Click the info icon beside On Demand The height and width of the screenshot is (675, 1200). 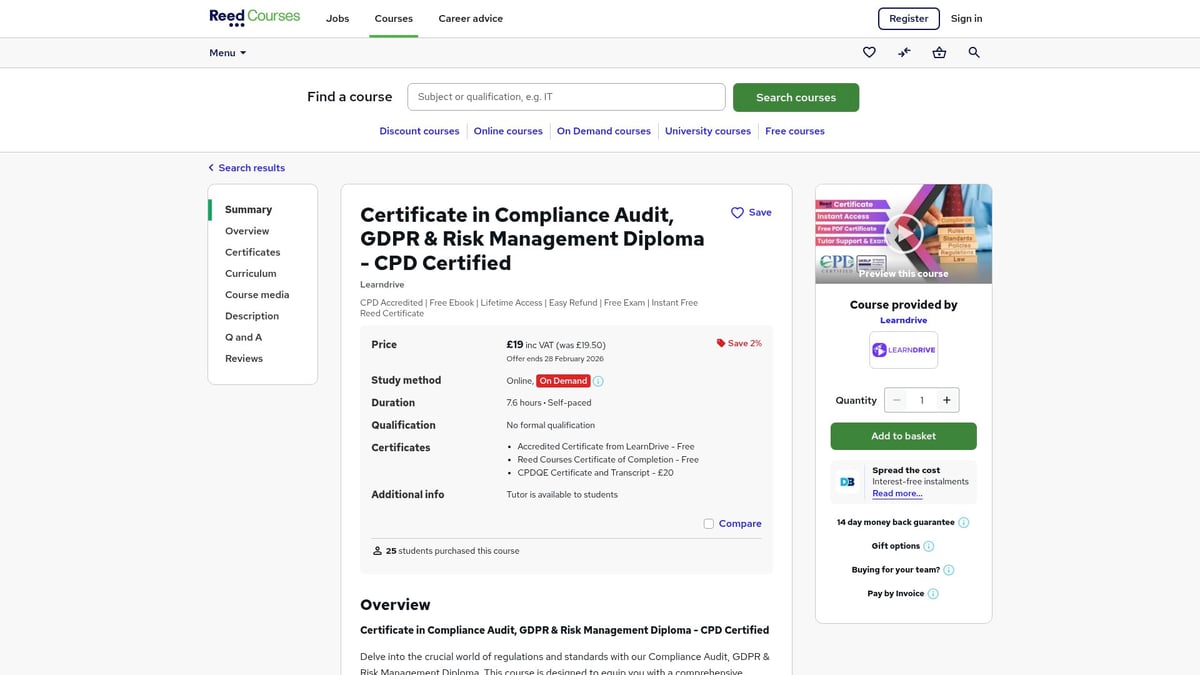[597, 380]
